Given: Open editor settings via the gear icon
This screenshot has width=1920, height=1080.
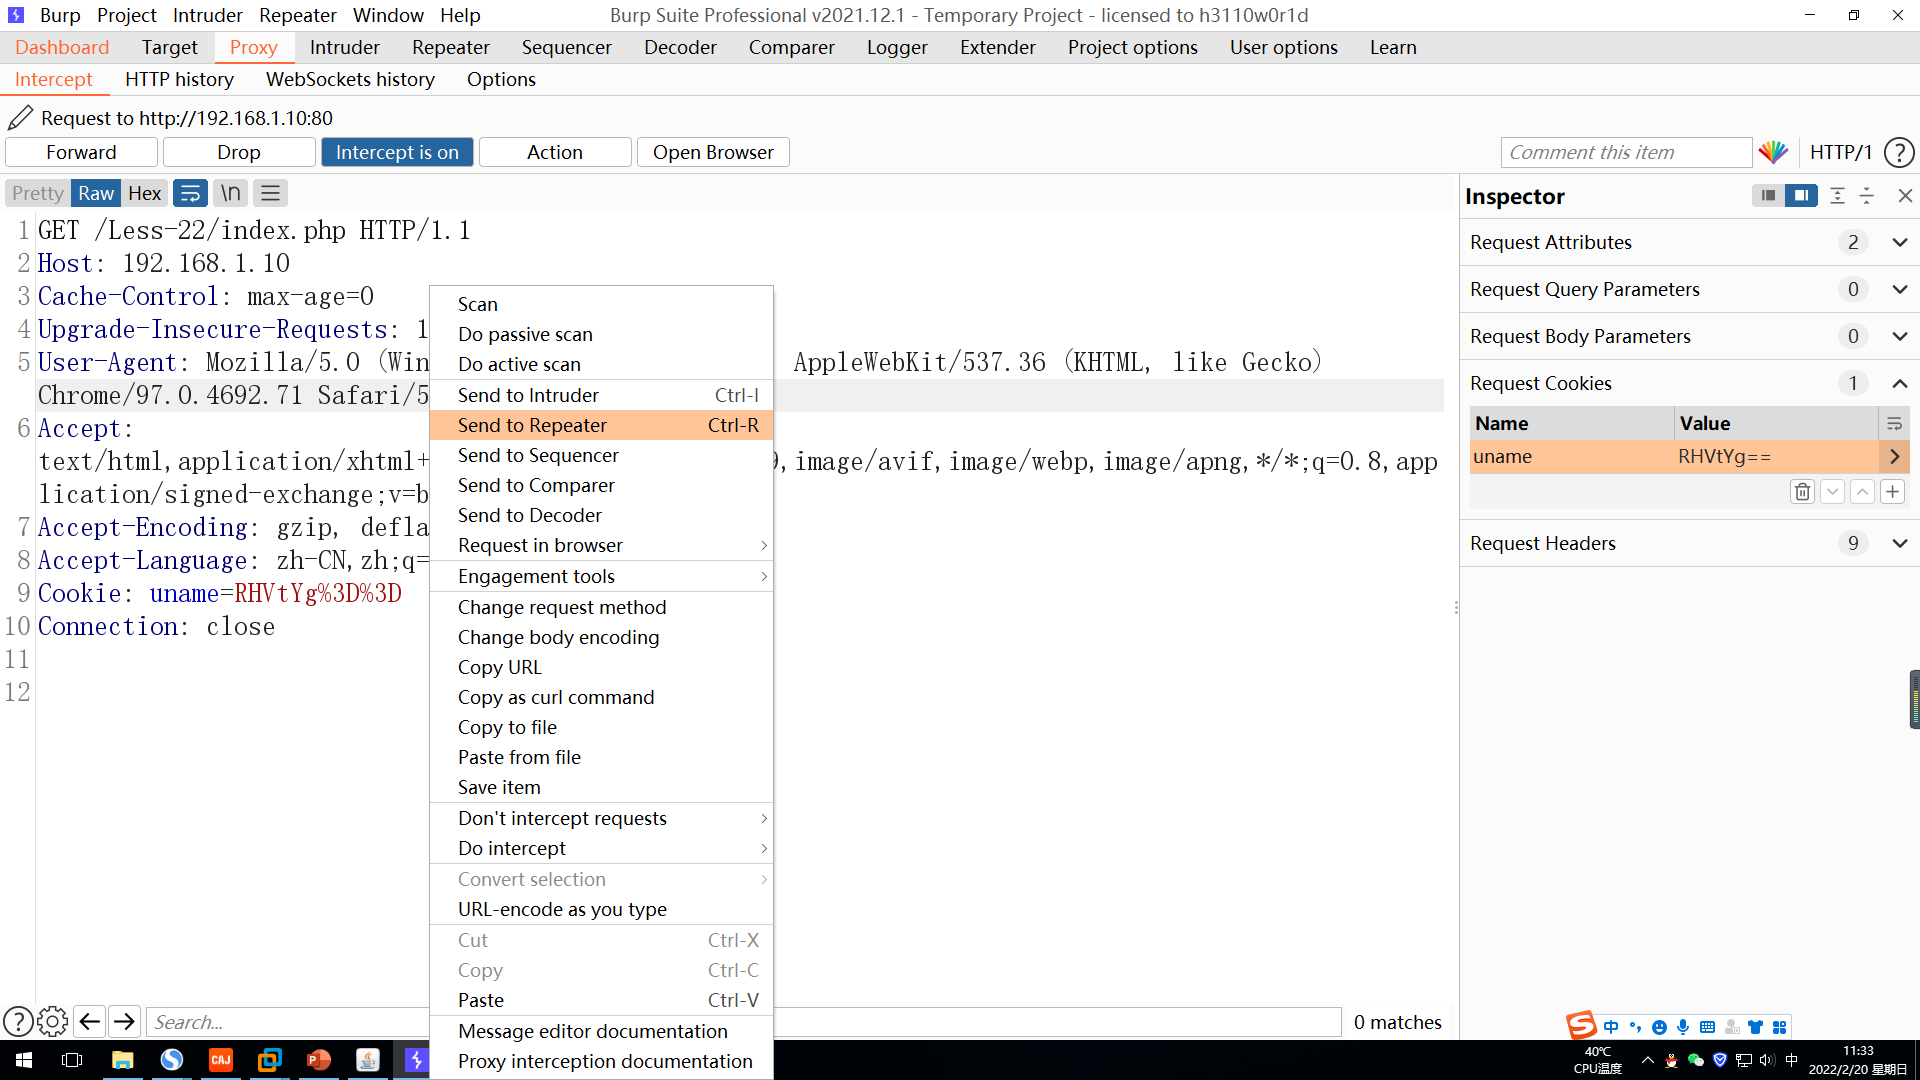Looking at the screenshot, I should (52, 1021).
